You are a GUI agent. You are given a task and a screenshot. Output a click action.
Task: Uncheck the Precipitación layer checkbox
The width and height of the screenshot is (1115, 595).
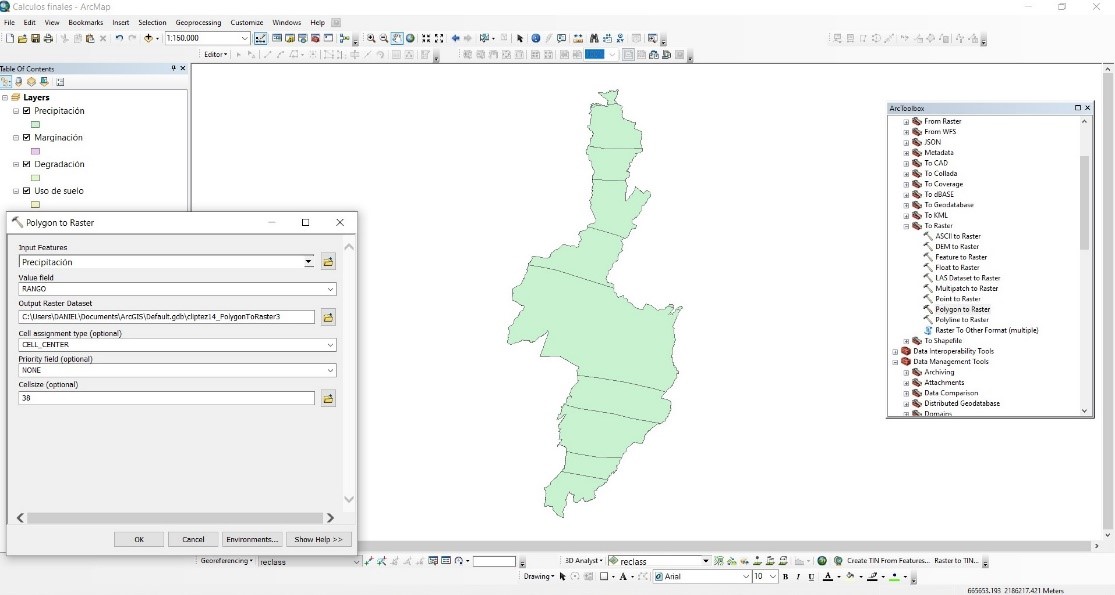coord(27,111)
